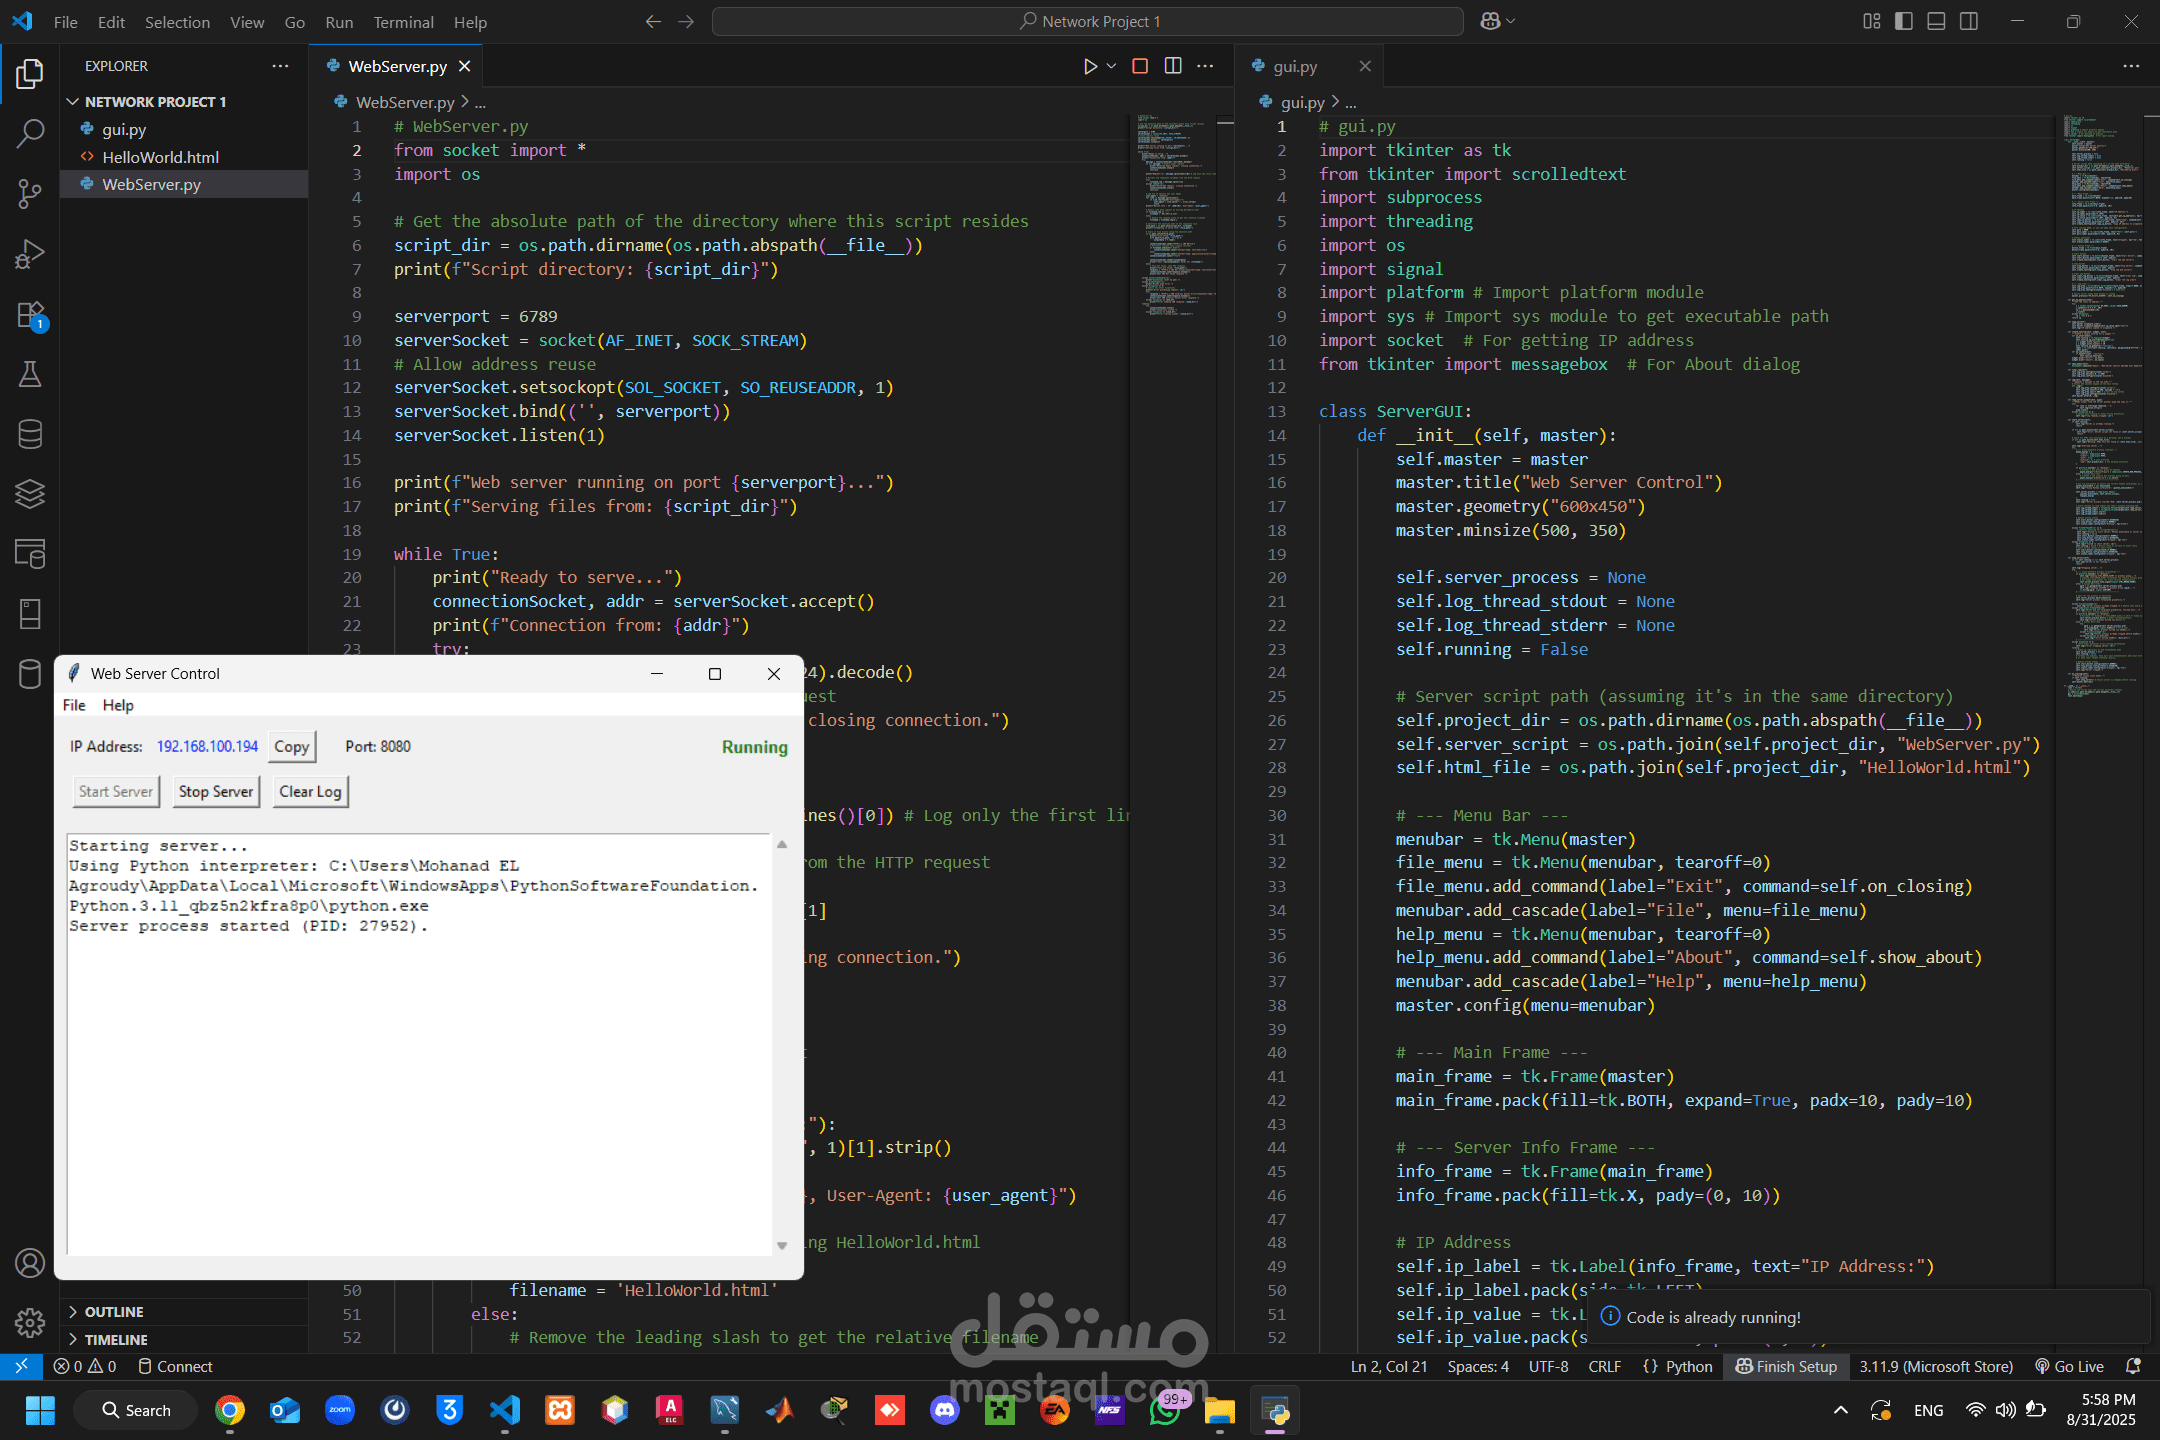The height and width of the screenshot is (1440, 2160).
Task: Open more actions for WebServer.py editor
Action: (x=1206, y=66)
